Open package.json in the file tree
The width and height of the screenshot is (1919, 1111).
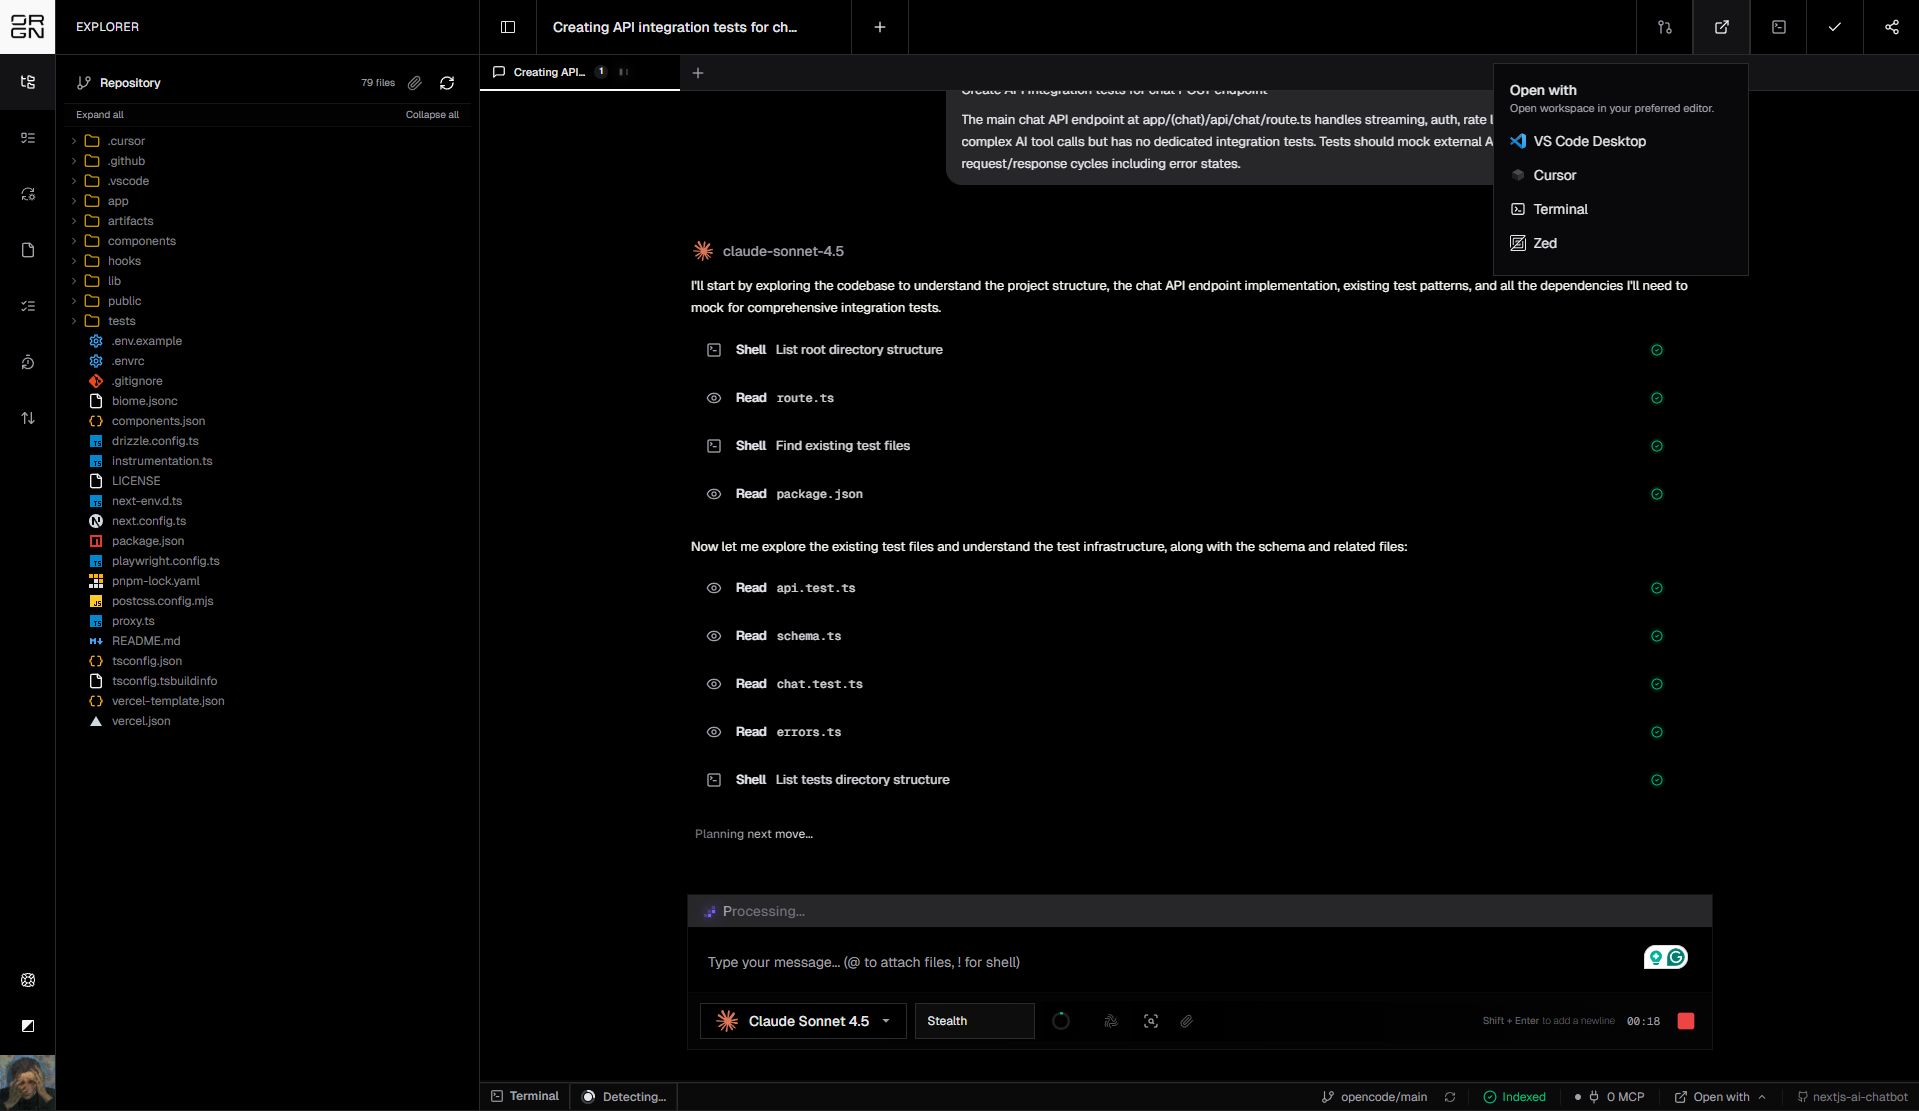(147, 541)
